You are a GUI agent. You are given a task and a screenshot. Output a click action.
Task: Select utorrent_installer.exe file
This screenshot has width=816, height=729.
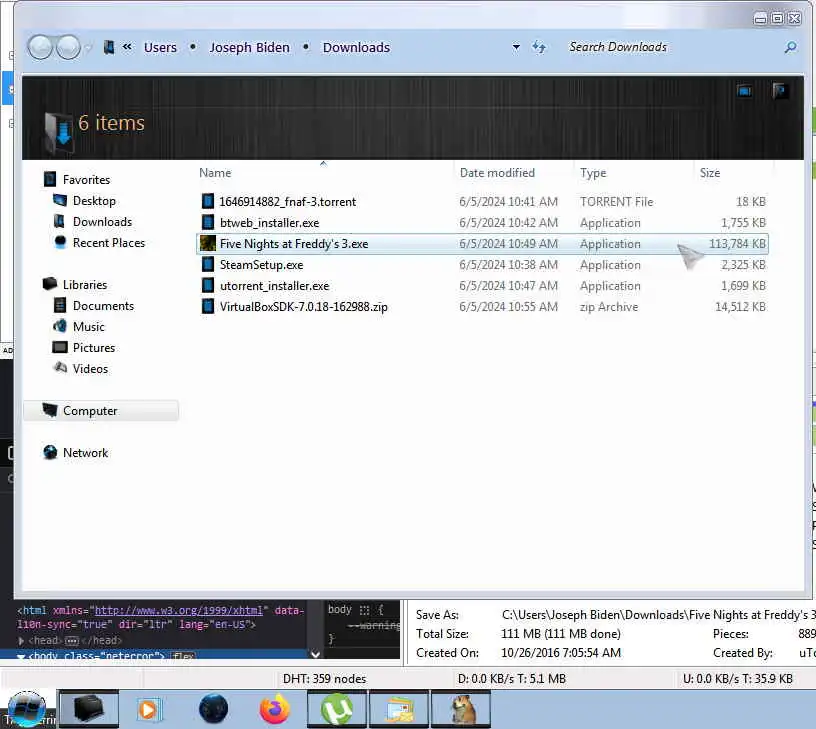point(482,286)
